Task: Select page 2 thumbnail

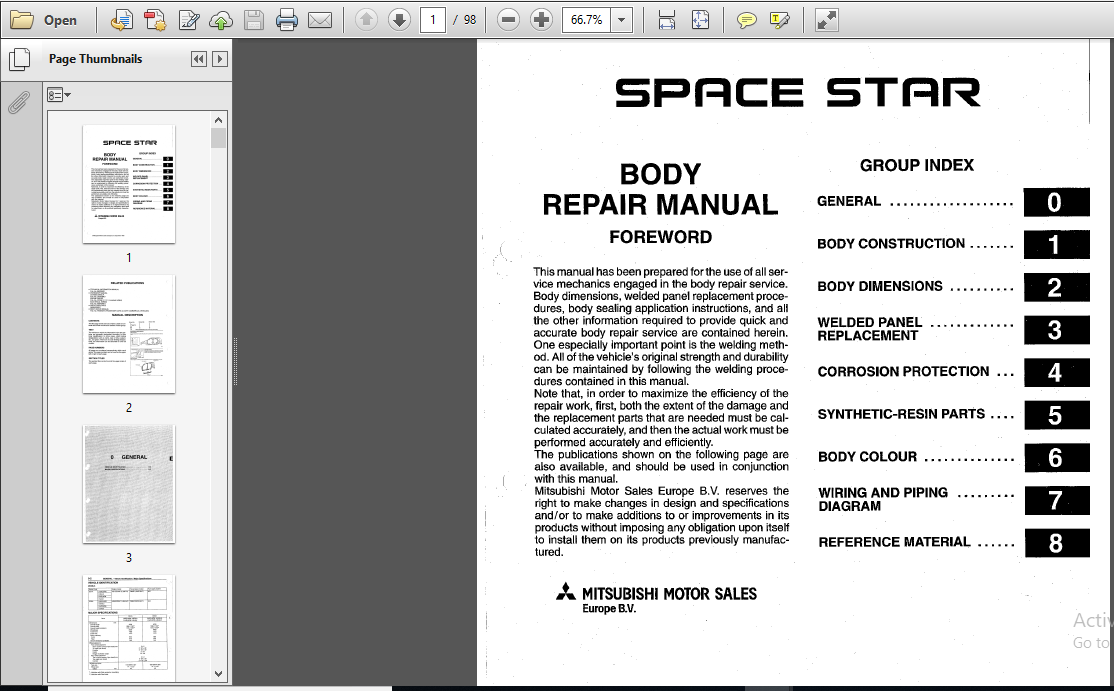Action: tap(129, 334)
